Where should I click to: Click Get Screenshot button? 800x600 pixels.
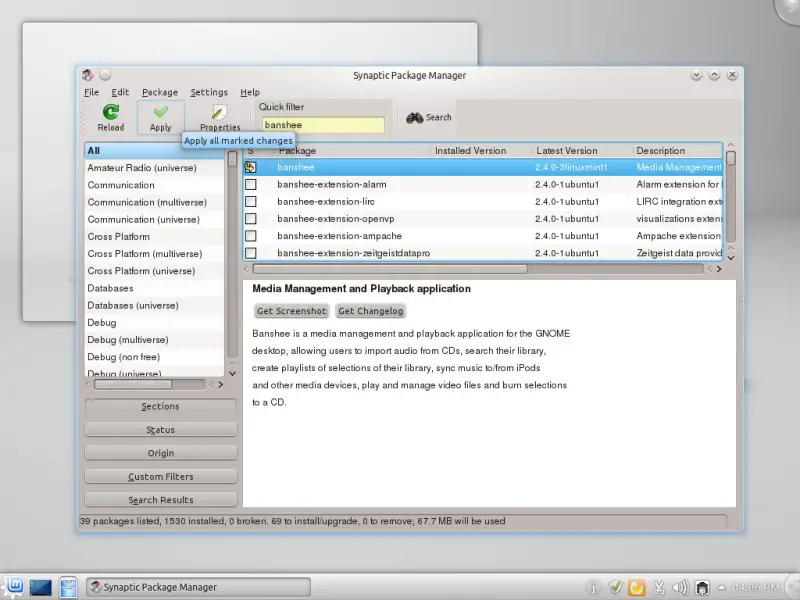pyautogui.click(x=291, y=311)
